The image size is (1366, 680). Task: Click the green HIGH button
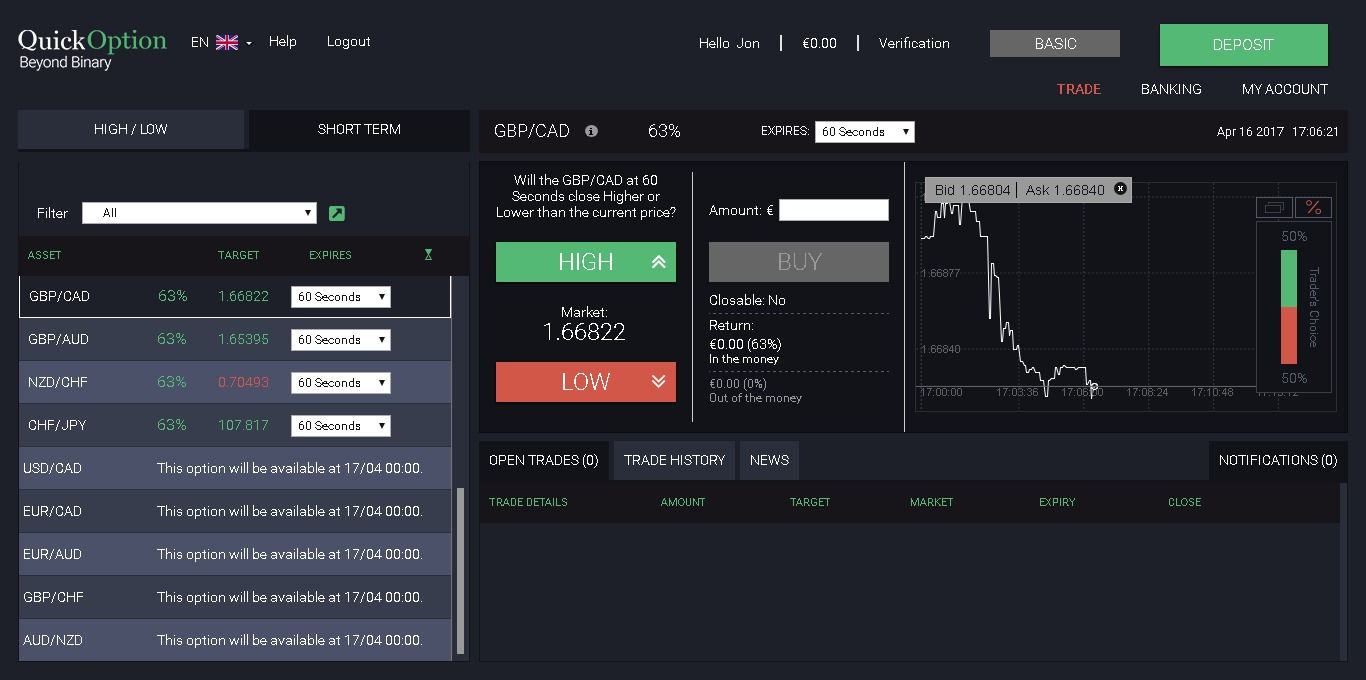(x=586, y=262)
